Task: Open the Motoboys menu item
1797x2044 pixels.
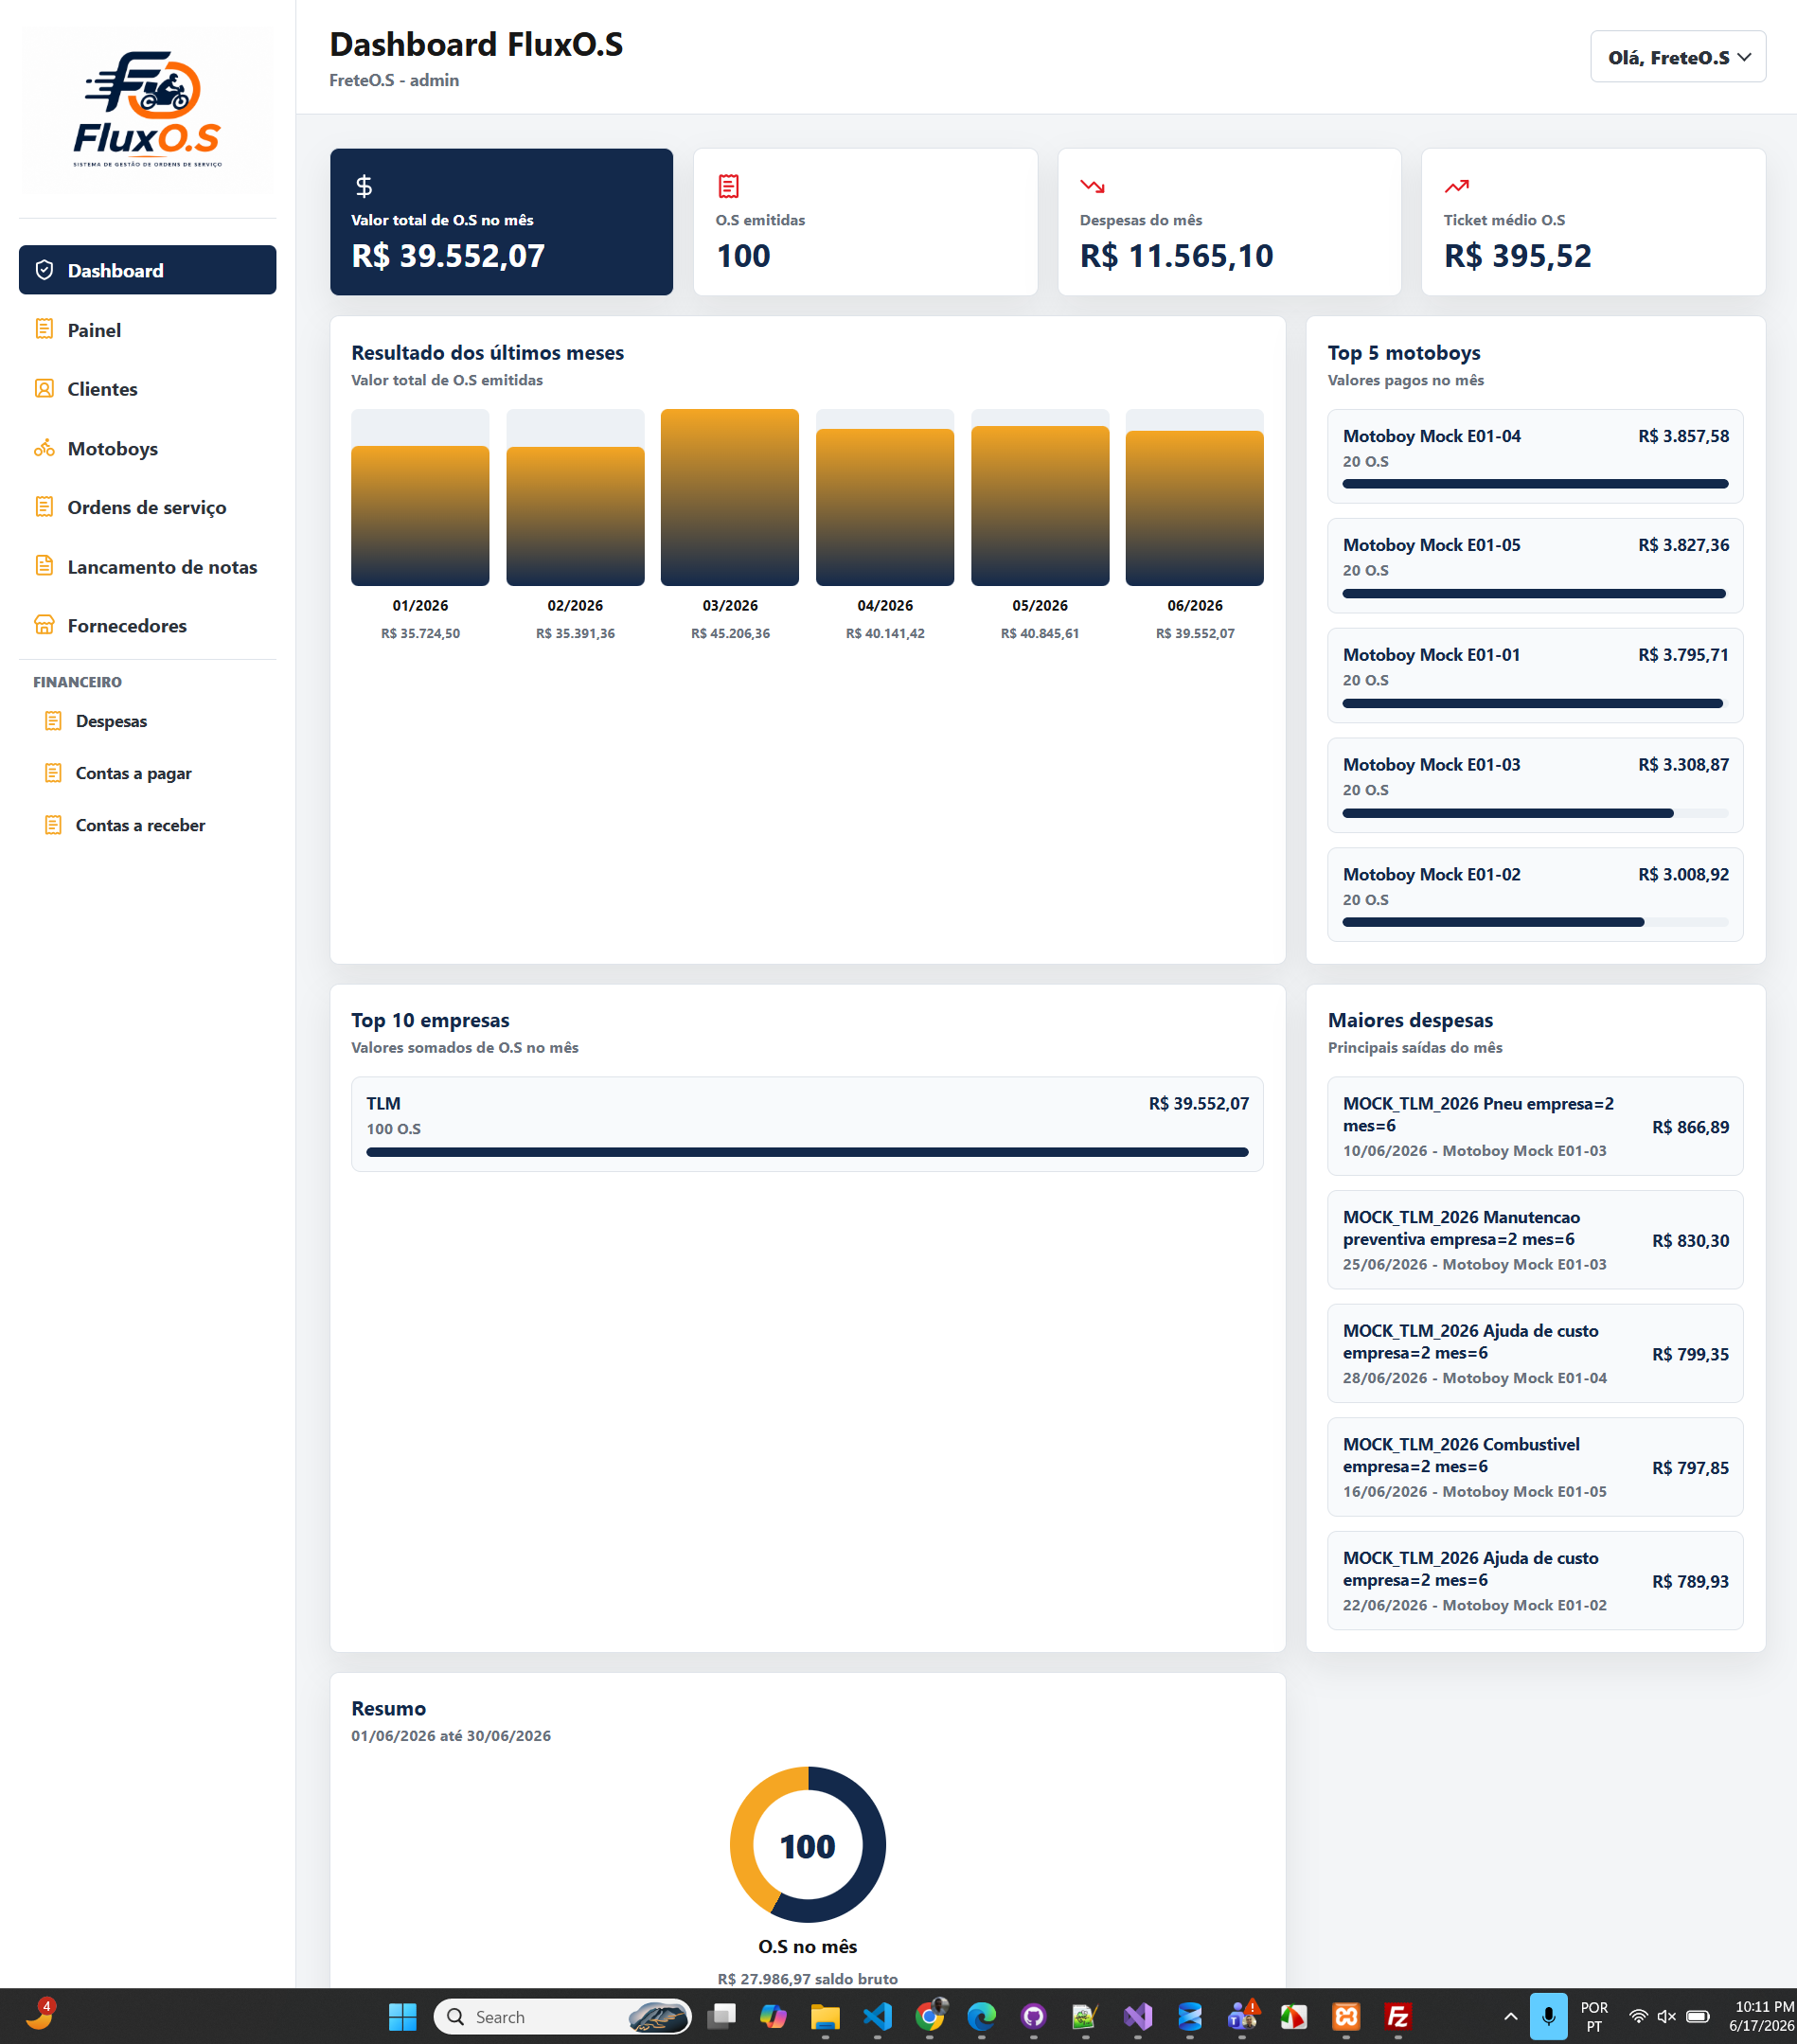Action: click(x=147, y=448)
